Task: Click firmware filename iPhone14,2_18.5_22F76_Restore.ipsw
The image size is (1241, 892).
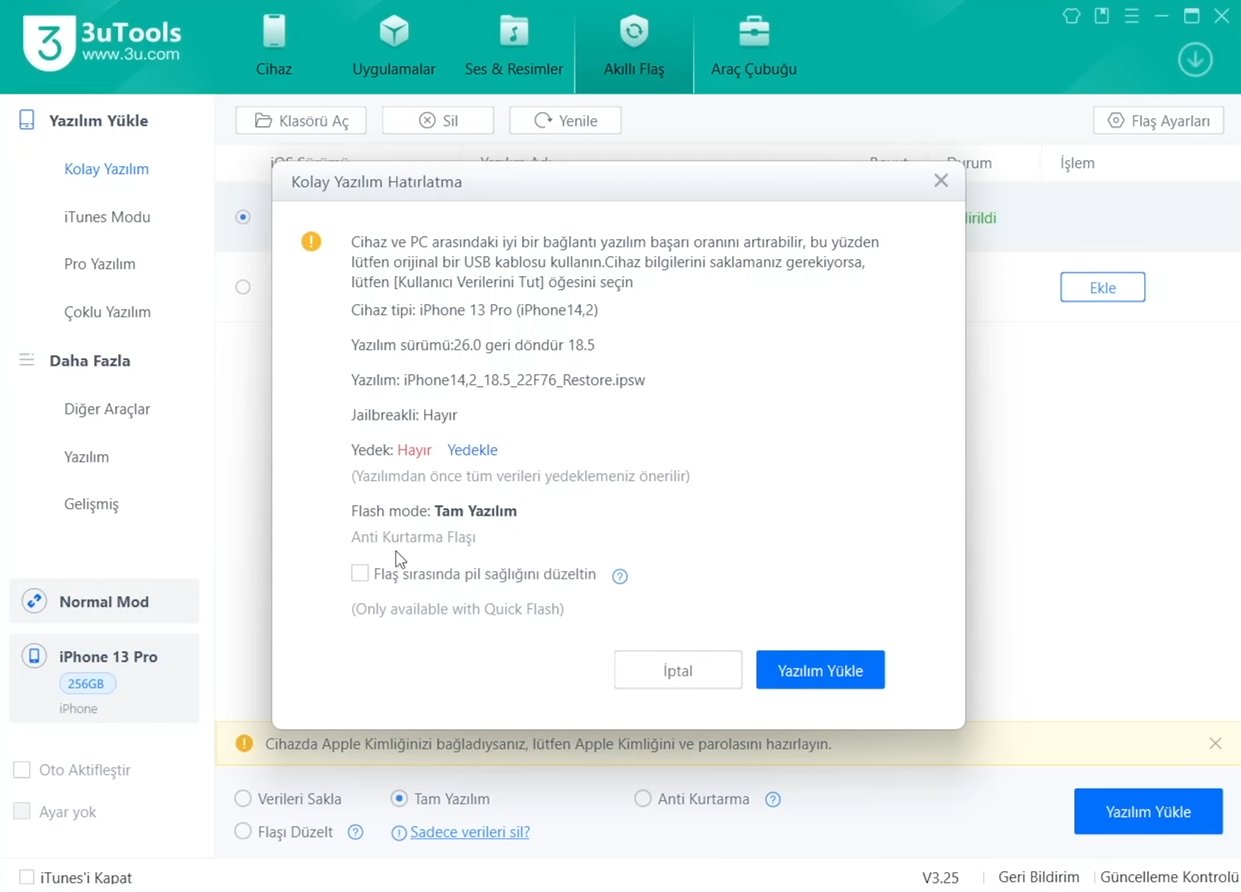Action: [x=524, y=380]
